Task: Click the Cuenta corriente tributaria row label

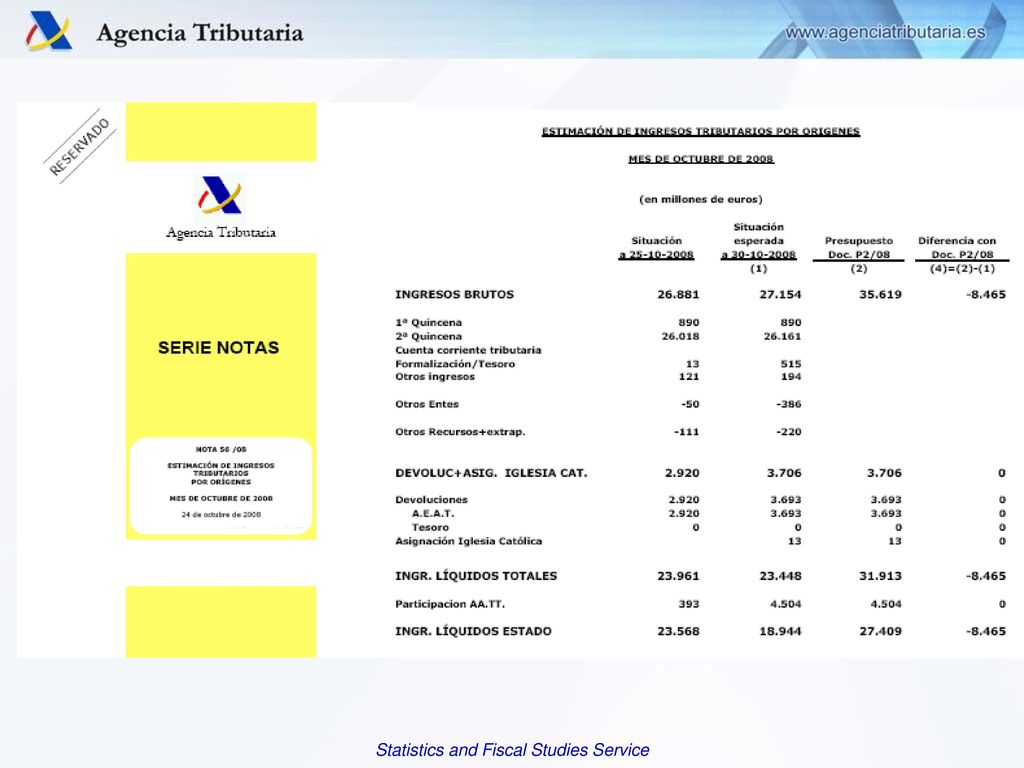Action: click(468, 350)
